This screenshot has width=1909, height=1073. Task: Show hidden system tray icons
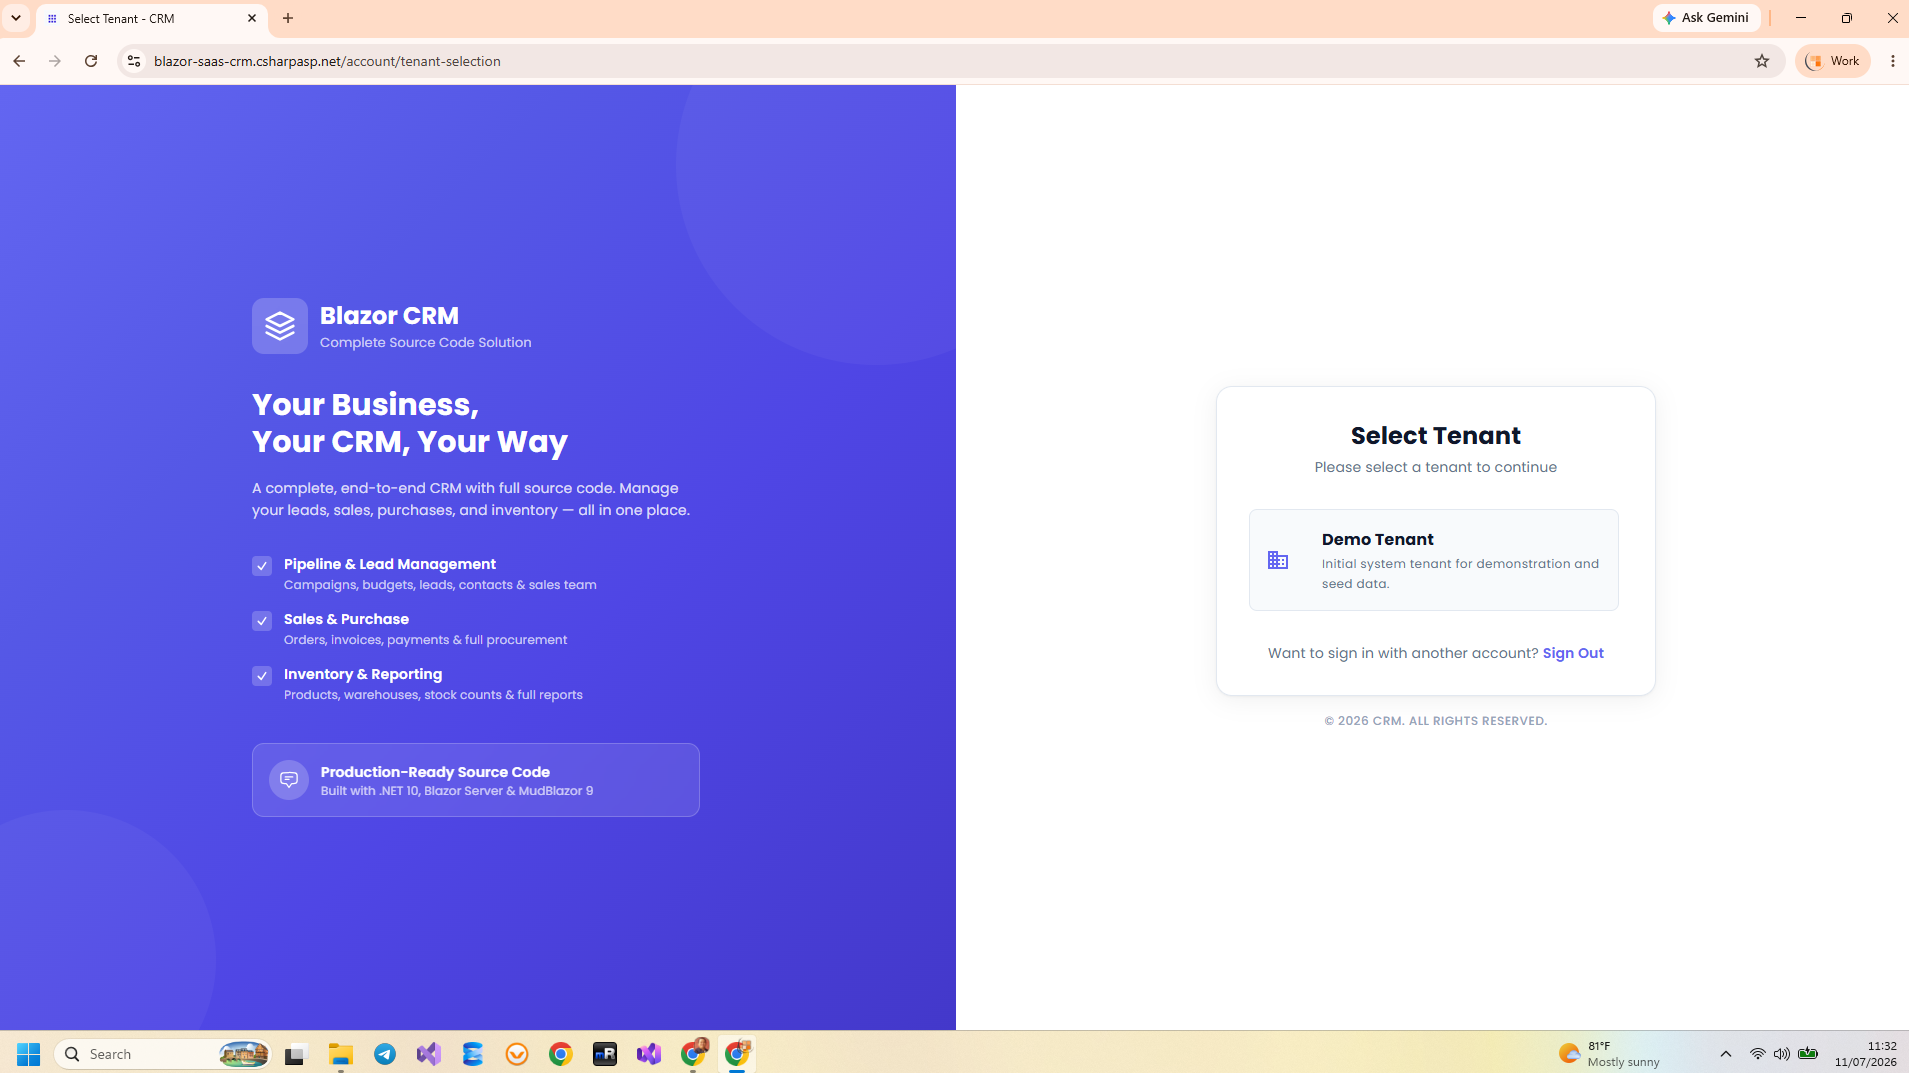tap(1726, 1054)
